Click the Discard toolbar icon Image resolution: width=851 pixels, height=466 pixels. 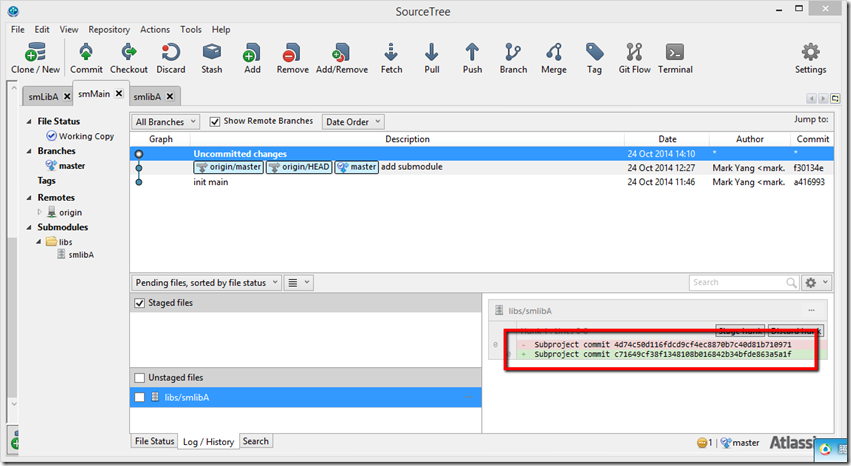pyautogui.click(x=170, y=58)
